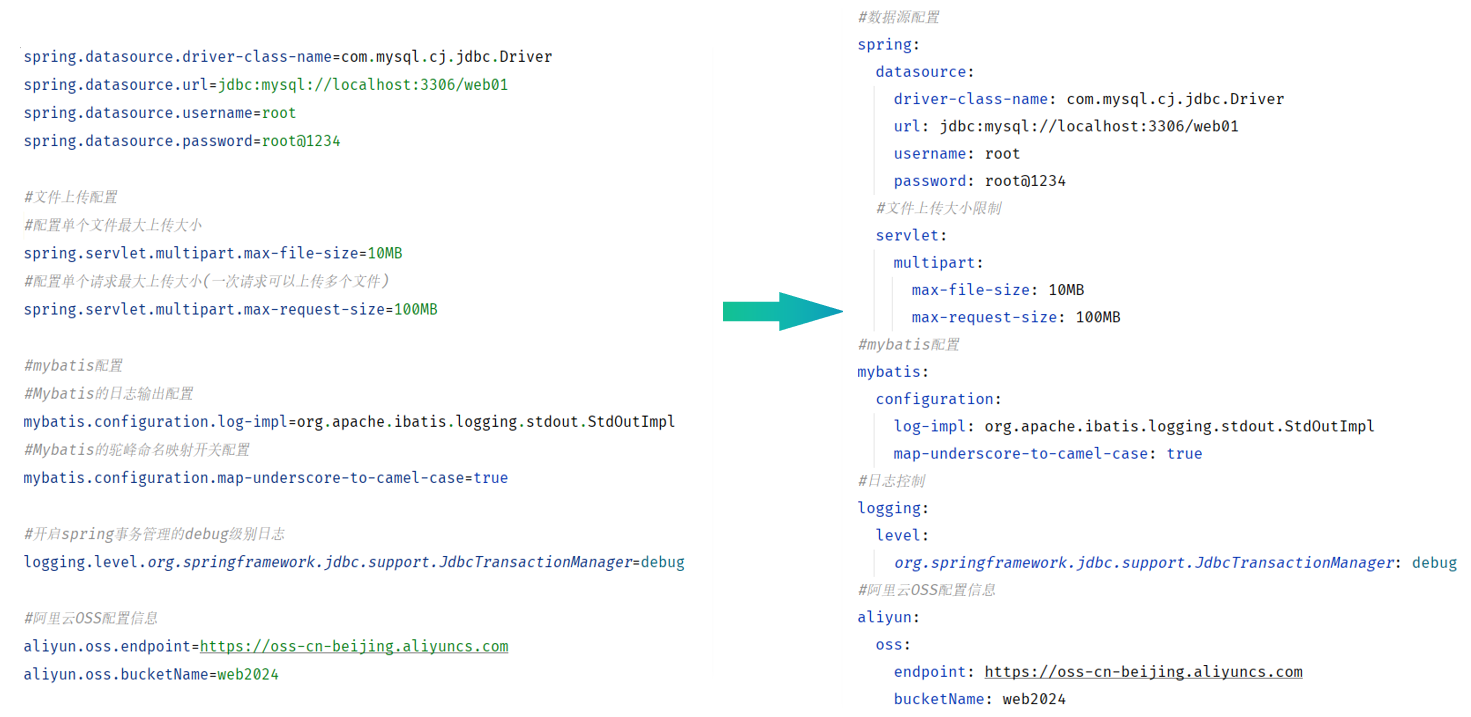Click the comment '#开启spring事务管理的debug级别日志'
This screenshot has height=717, width=1471.
155,533
